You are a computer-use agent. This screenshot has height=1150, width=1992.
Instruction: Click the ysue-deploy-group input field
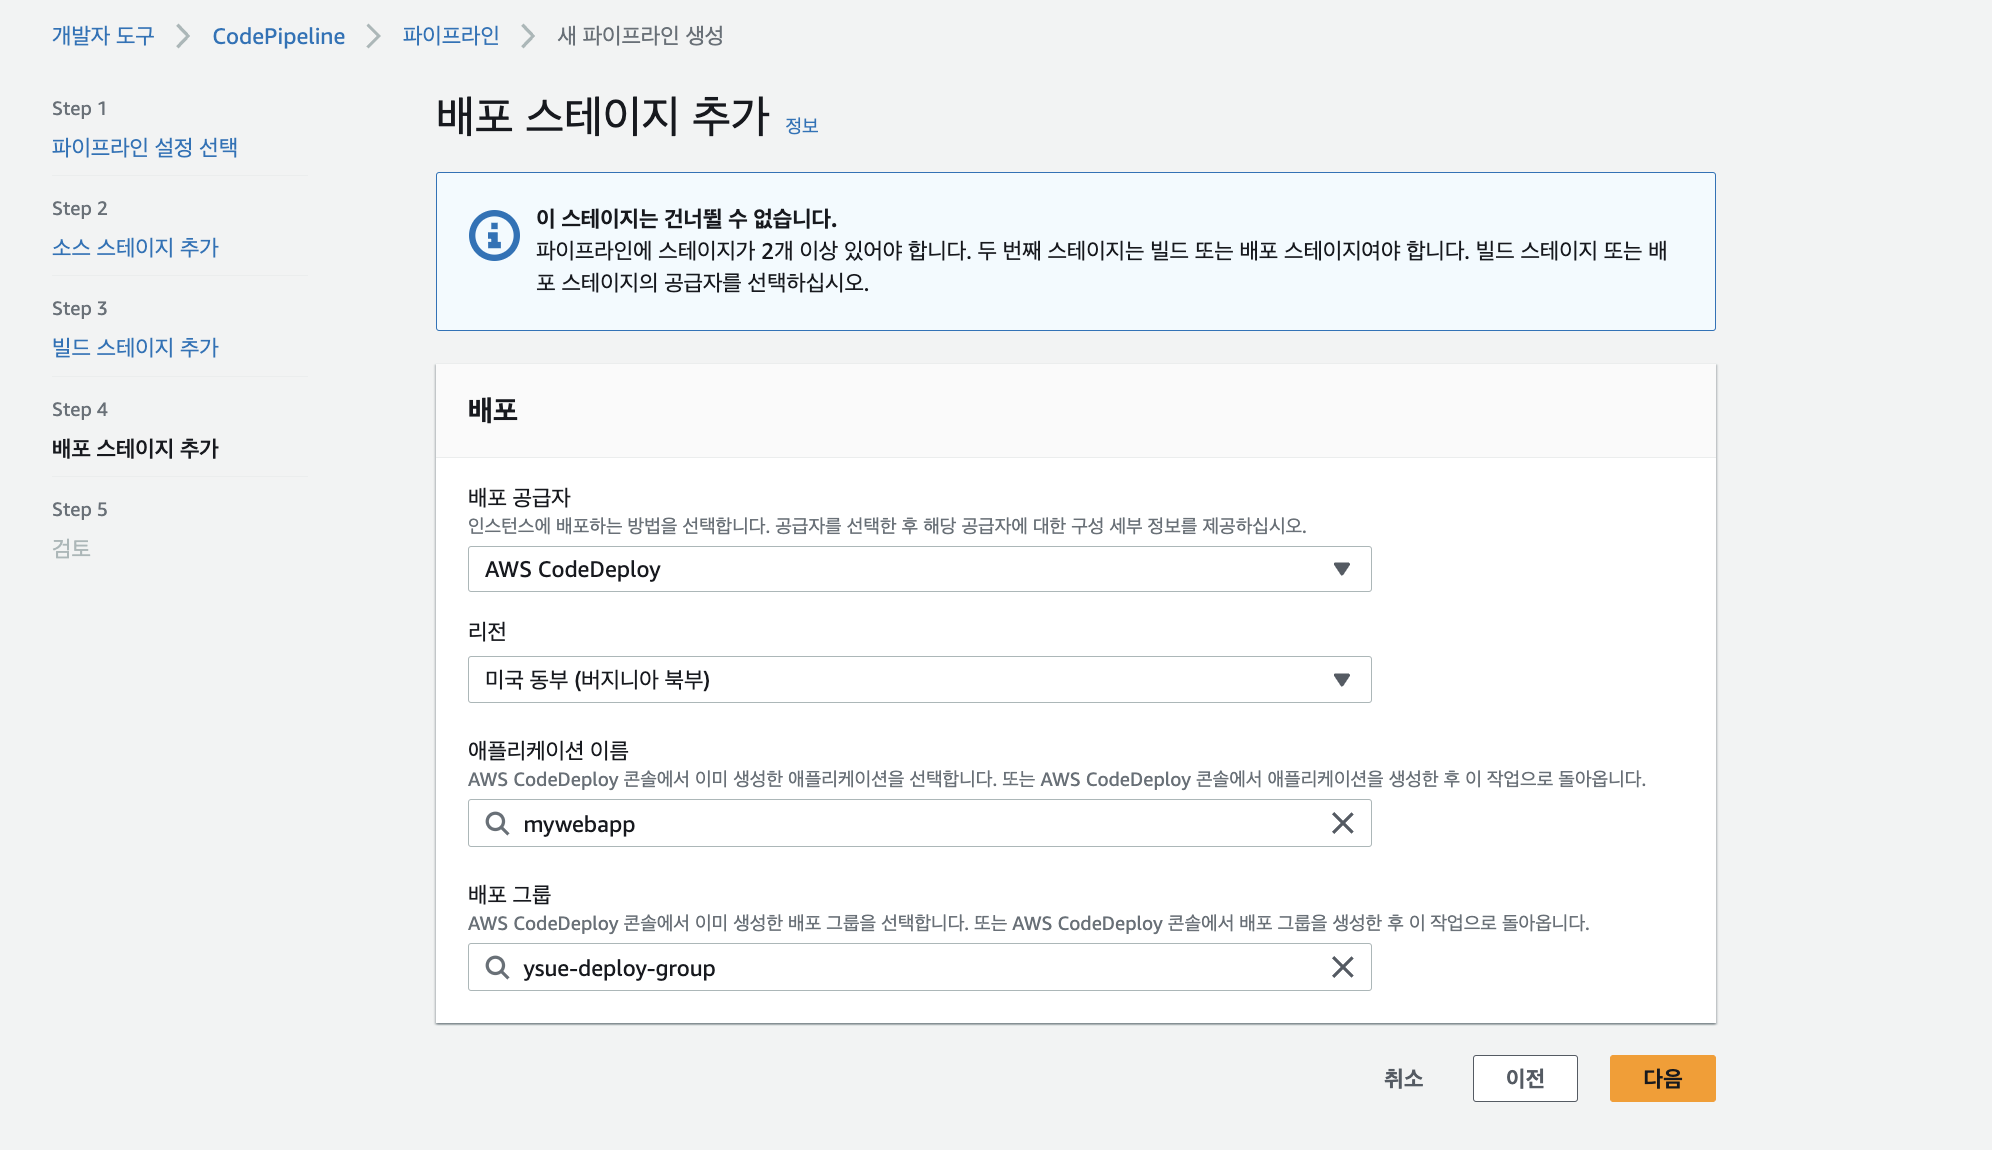coord(919,967)
